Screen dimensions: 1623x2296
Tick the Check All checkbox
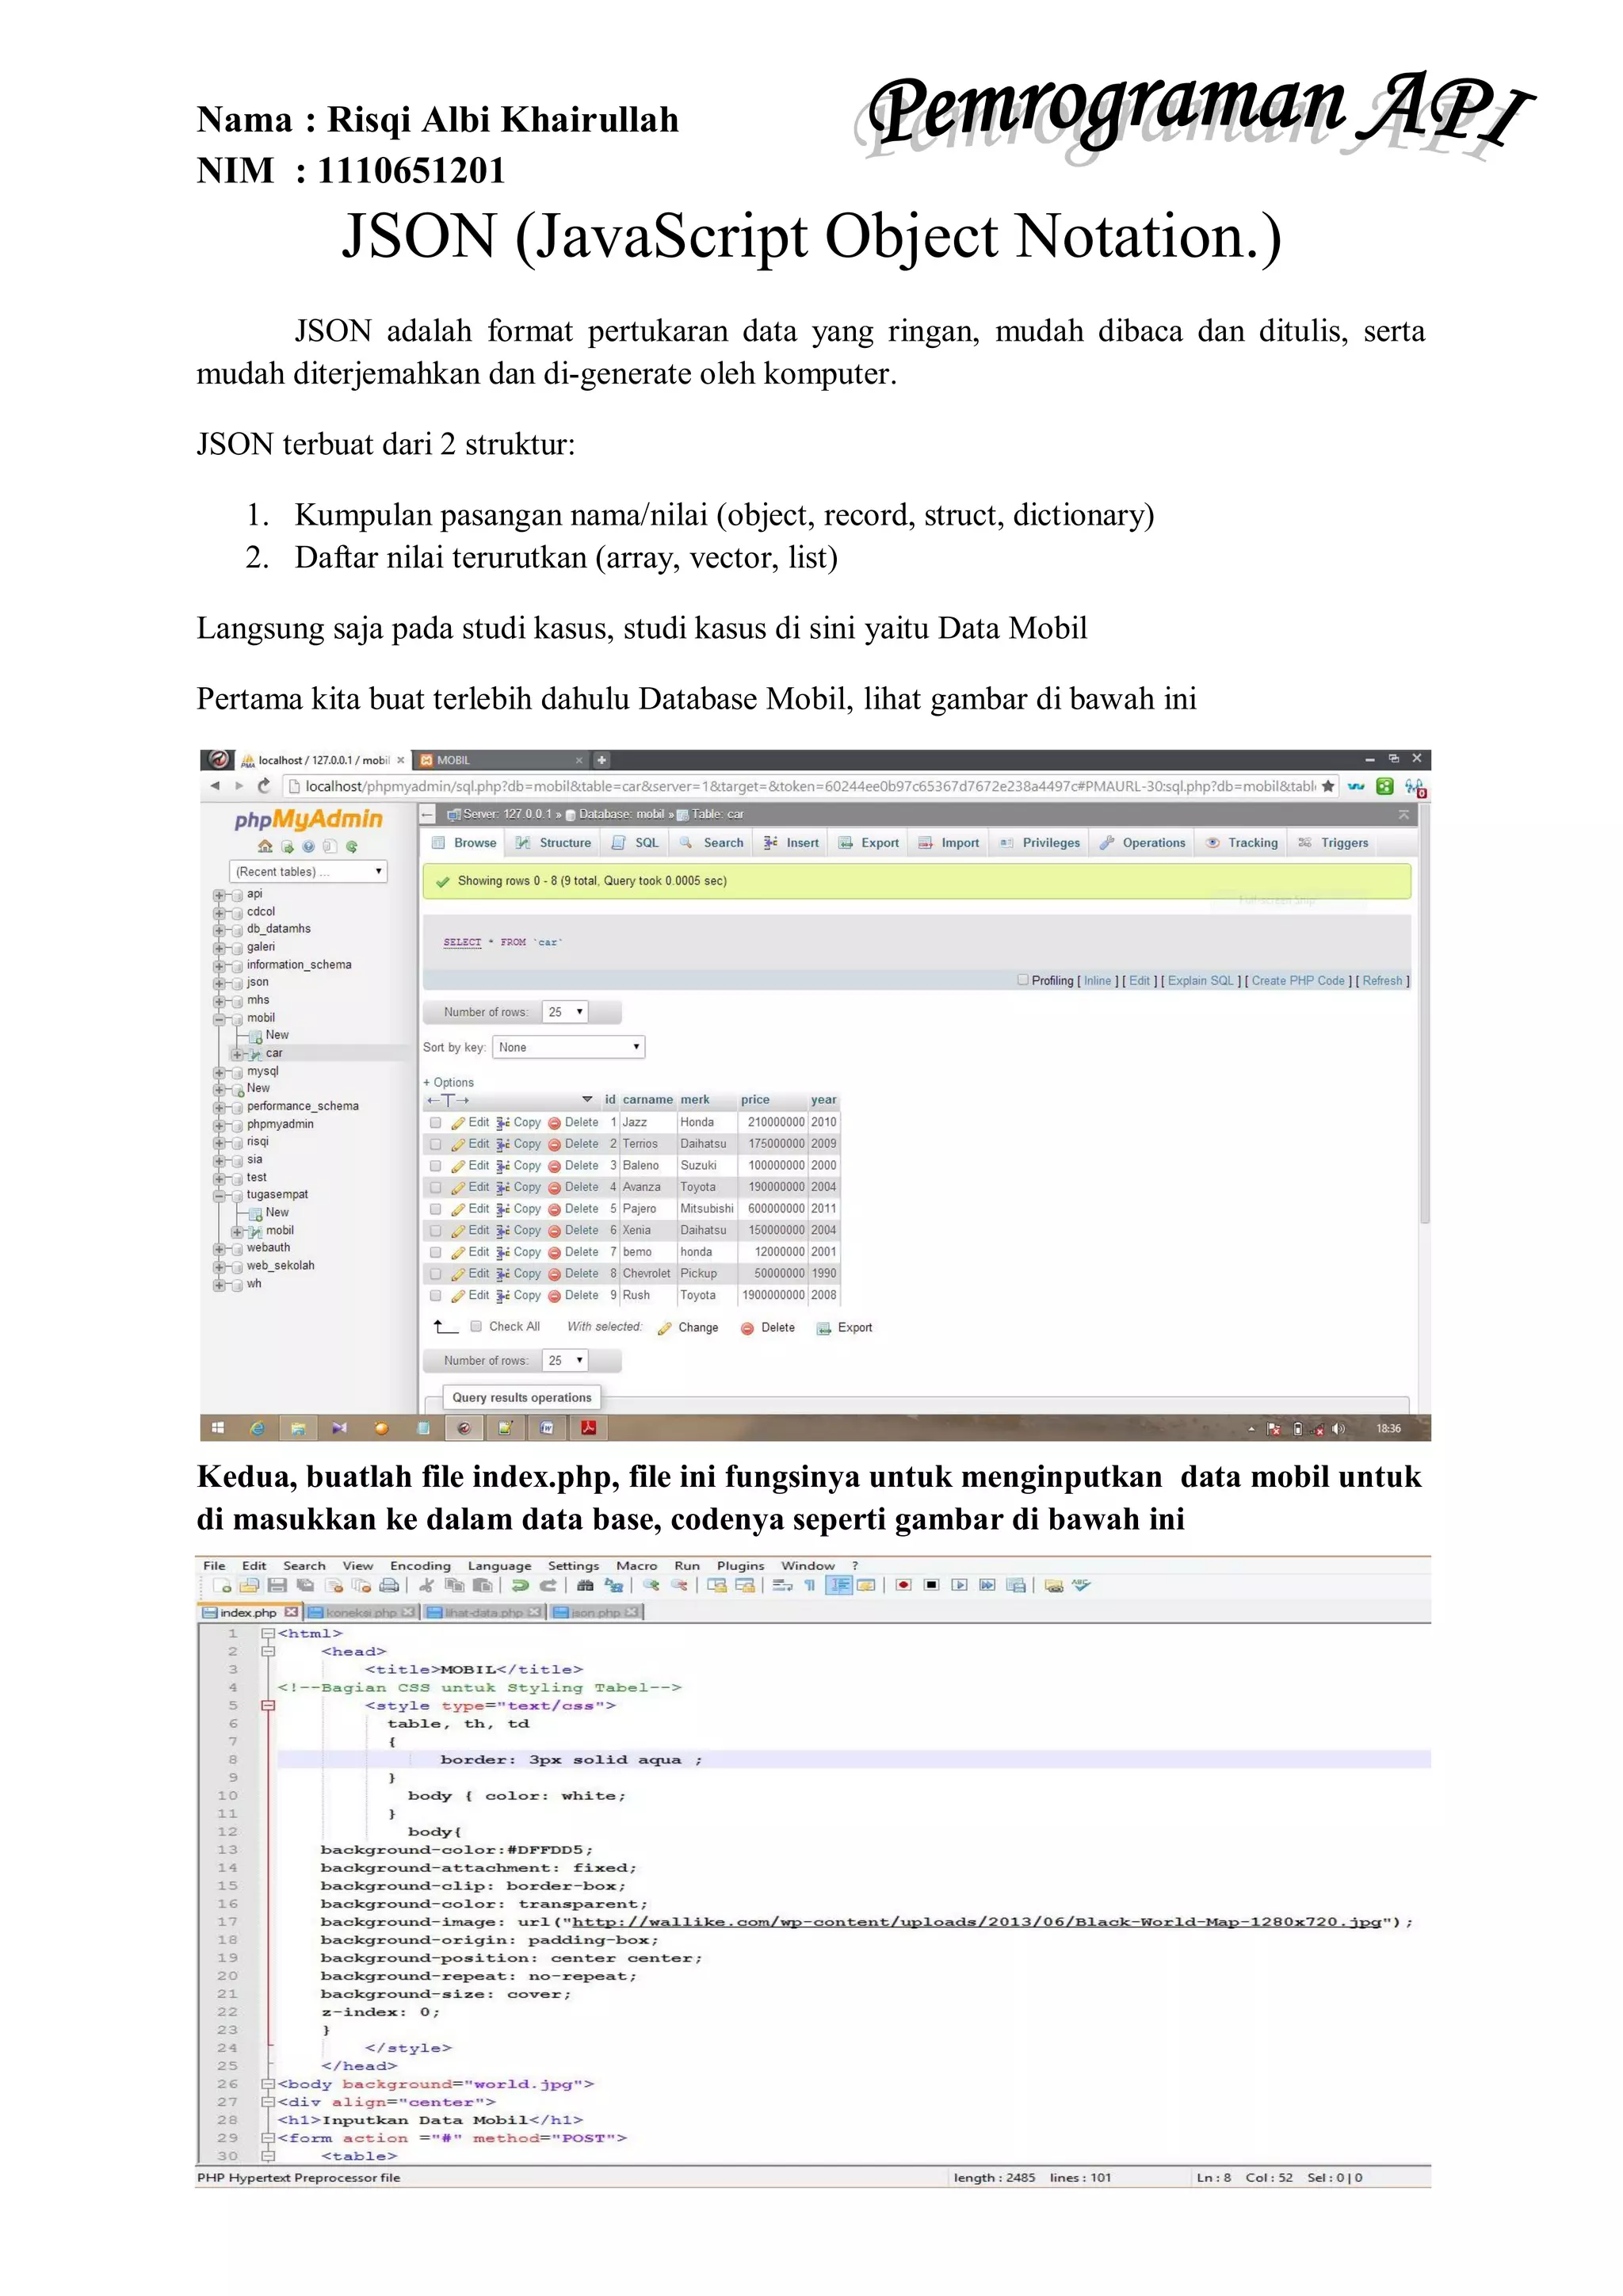pos(476,1327)
